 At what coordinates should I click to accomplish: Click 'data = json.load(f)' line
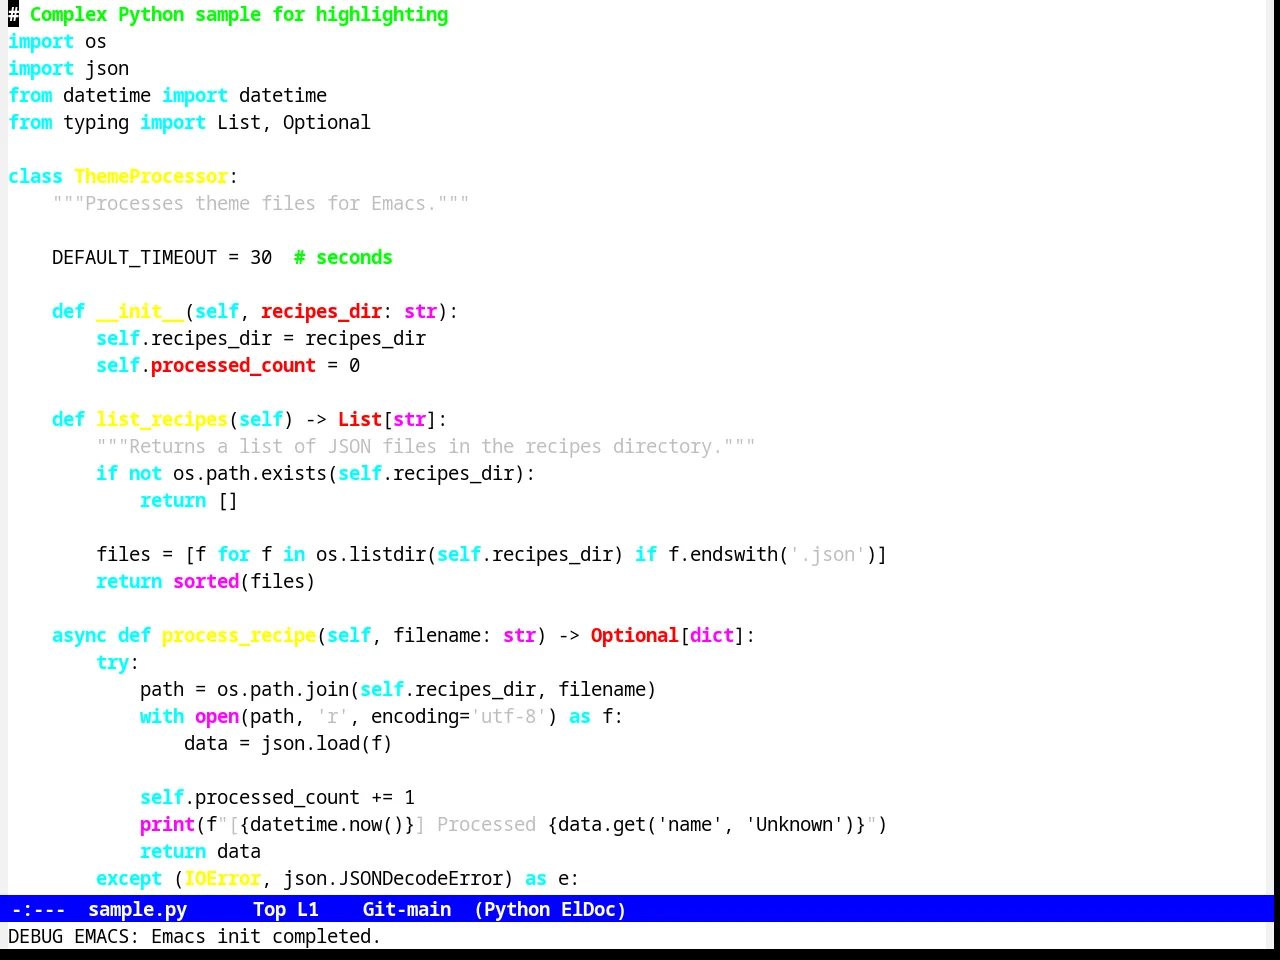[x=288, y=743]
